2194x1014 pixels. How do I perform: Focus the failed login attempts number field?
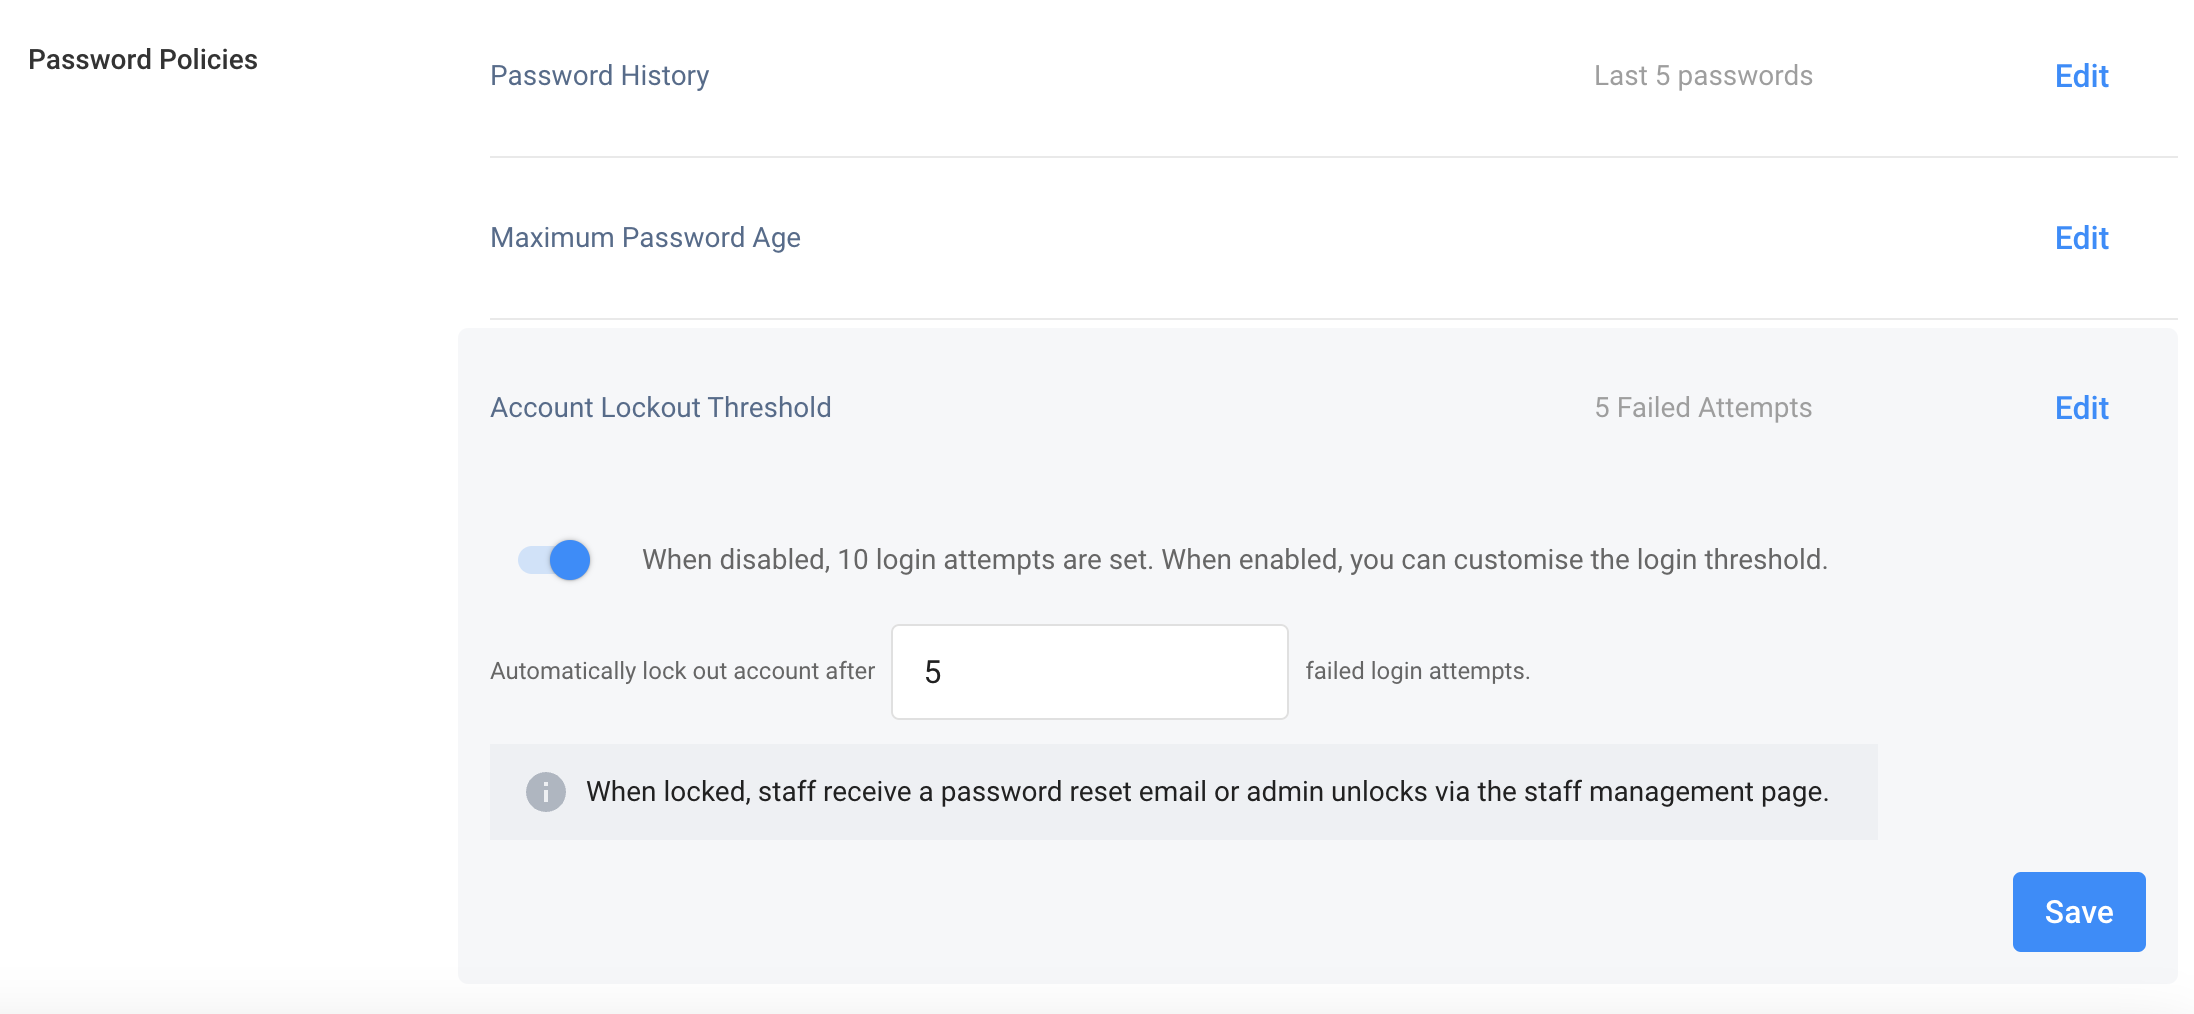click(1089, 672)
